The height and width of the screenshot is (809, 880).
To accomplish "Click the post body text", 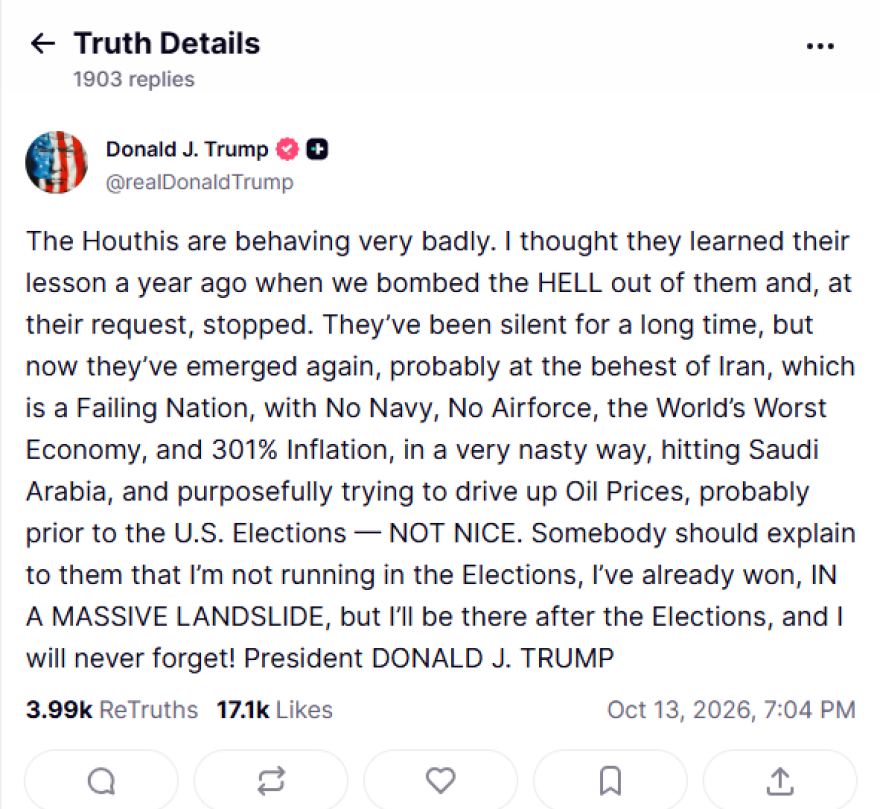I will [x=441, y=449].
